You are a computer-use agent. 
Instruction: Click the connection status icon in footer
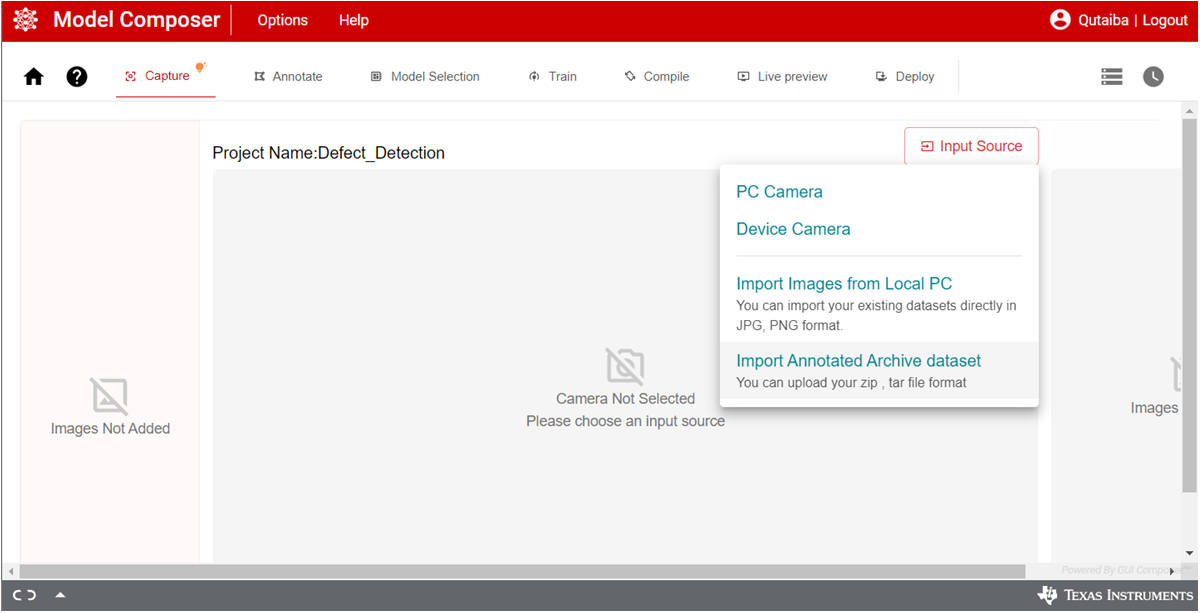pyautogui.click(x=25, y=595)
